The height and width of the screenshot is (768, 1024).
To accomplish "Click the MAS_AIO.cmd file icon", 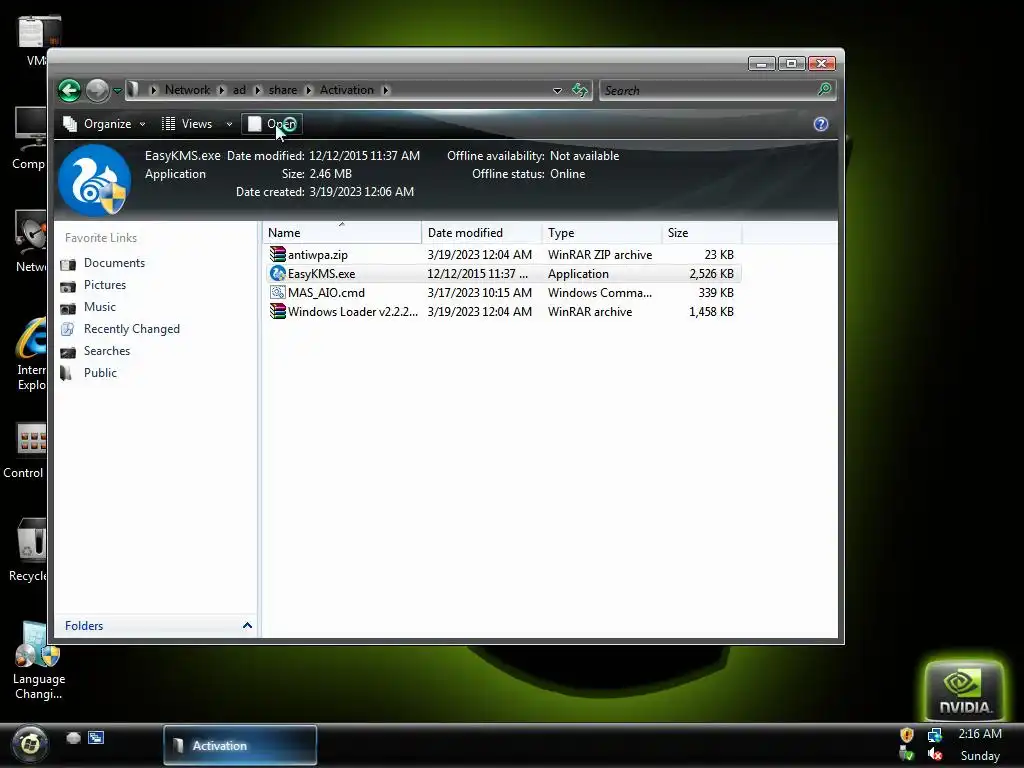I will coord(278,292).
